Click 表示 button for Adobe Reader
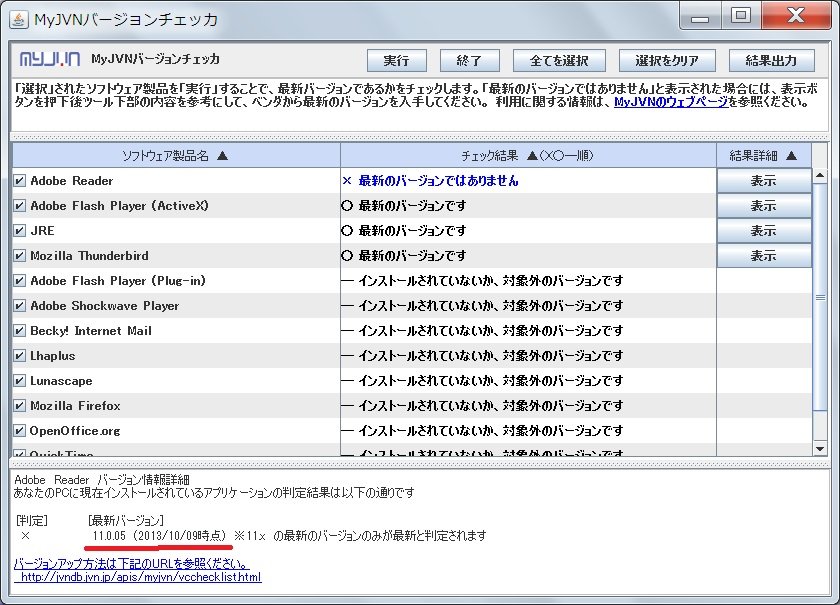Viewport: 840px width, 605px height. [764, 181]
